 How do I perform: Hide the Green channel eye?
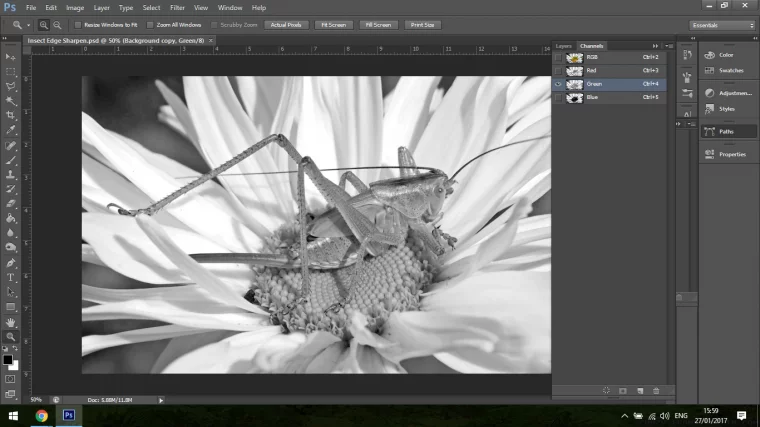tap(558, 84)
